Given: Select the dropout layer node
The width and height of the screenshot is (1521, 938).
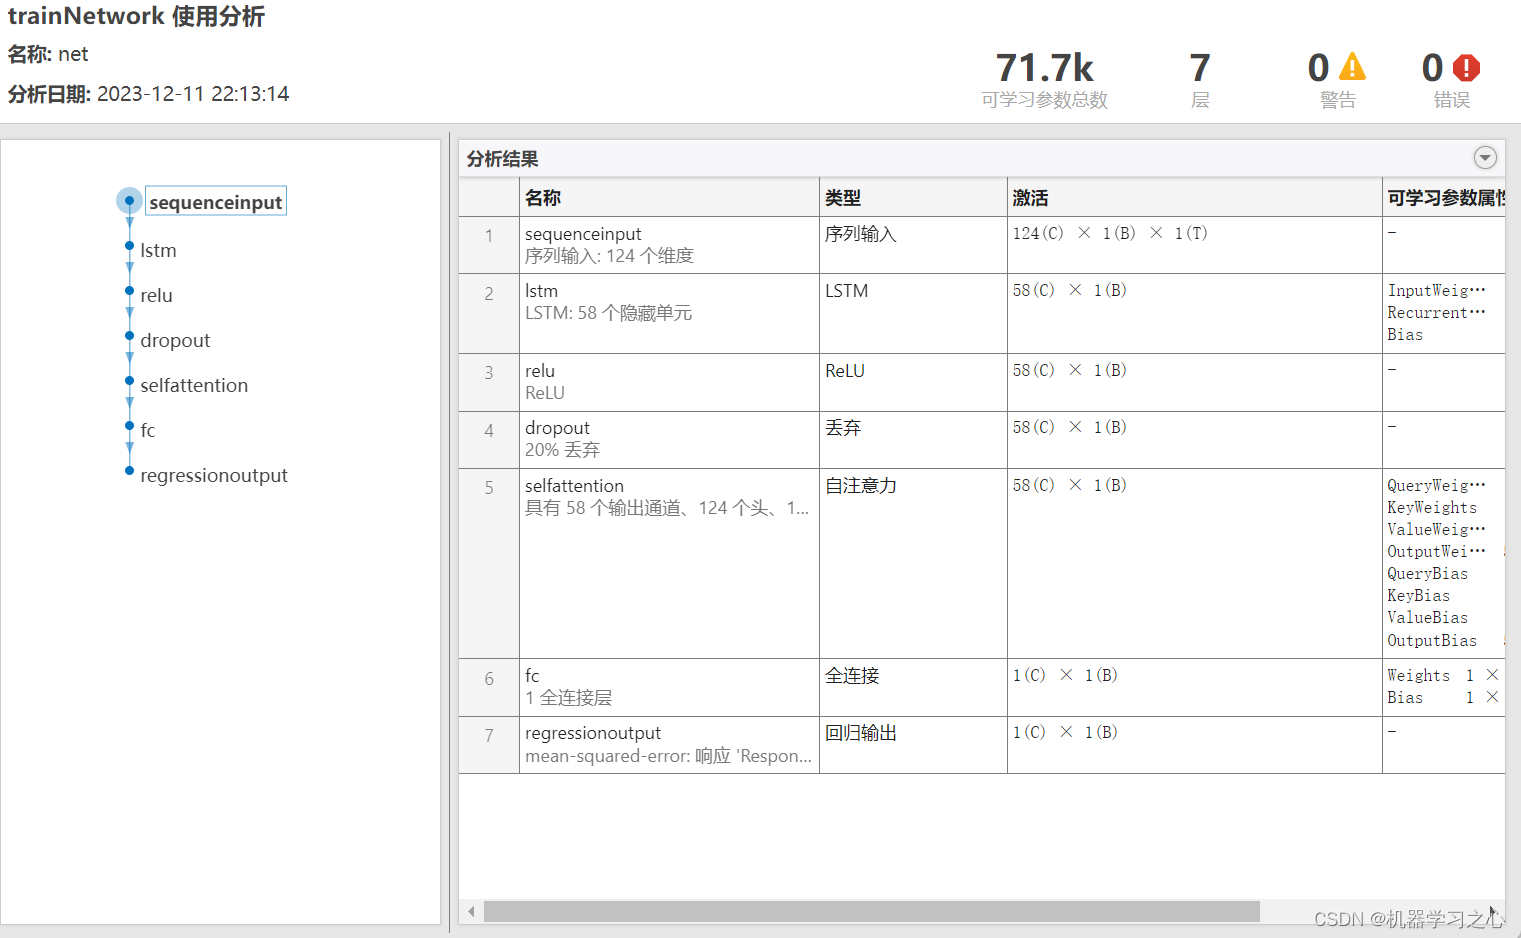Looking at the screenshot, I should (x=175, y=340).
